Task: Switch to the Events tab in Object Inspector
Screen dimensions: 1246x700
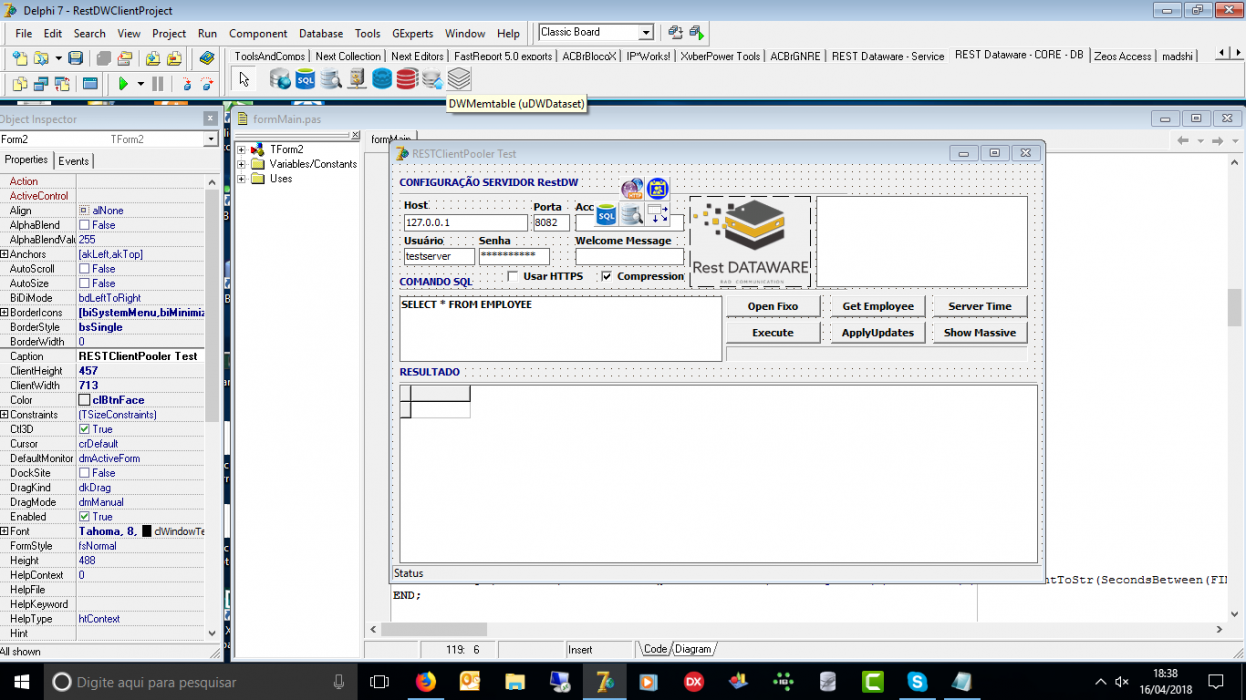Action: click(74, 160)
